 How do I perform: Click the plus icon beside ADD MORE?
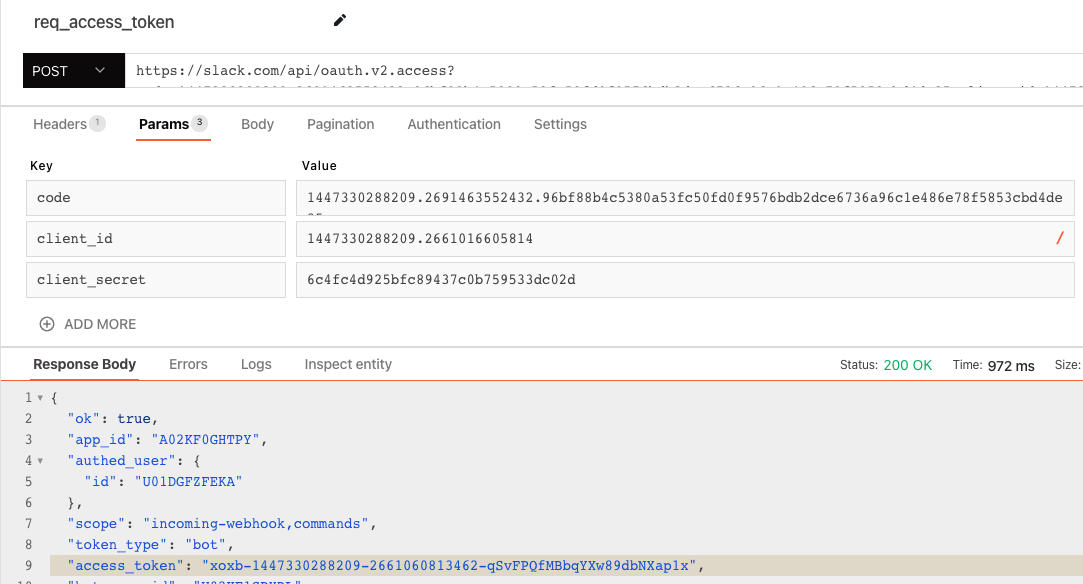point(48,323)
